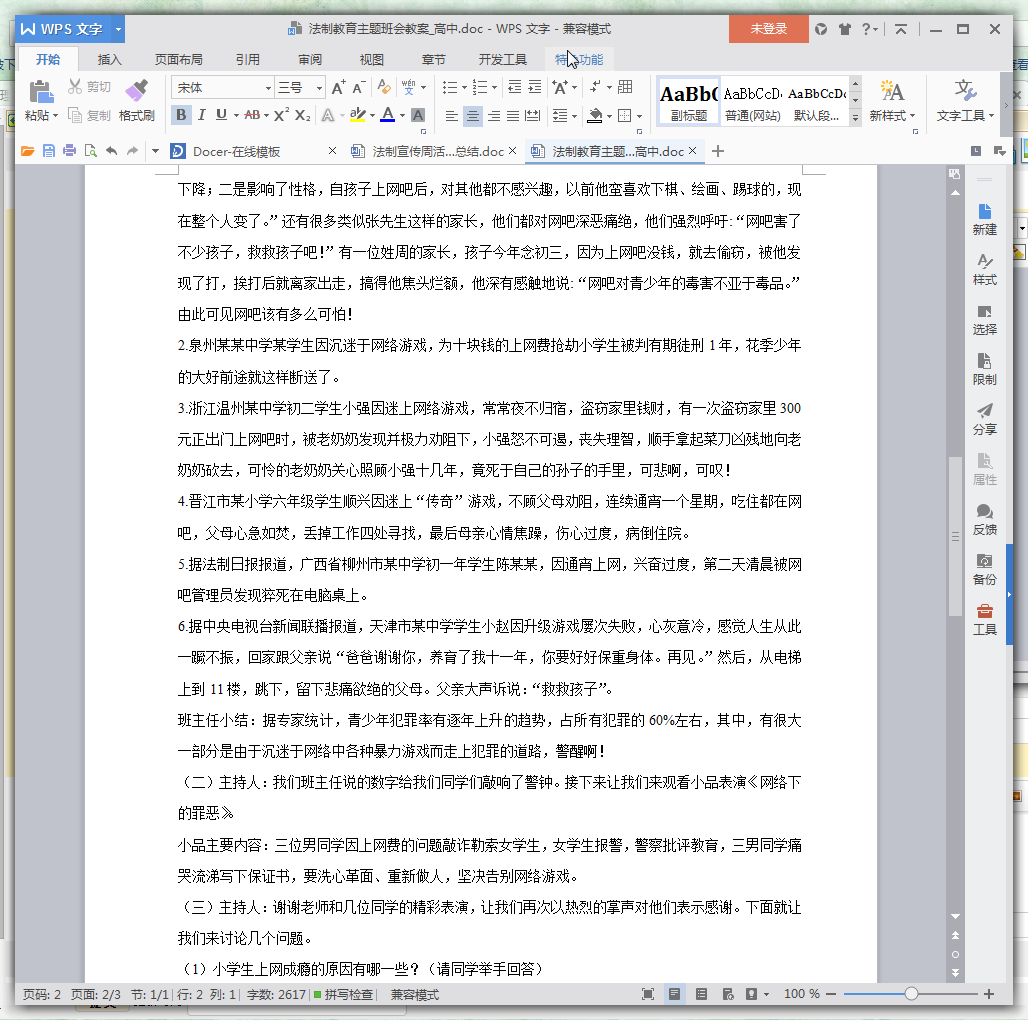The height and width of the screenshot is (1020, 1028).
Task: Toggle Strikethrough AB formatting
Action: tap(252, 115)
